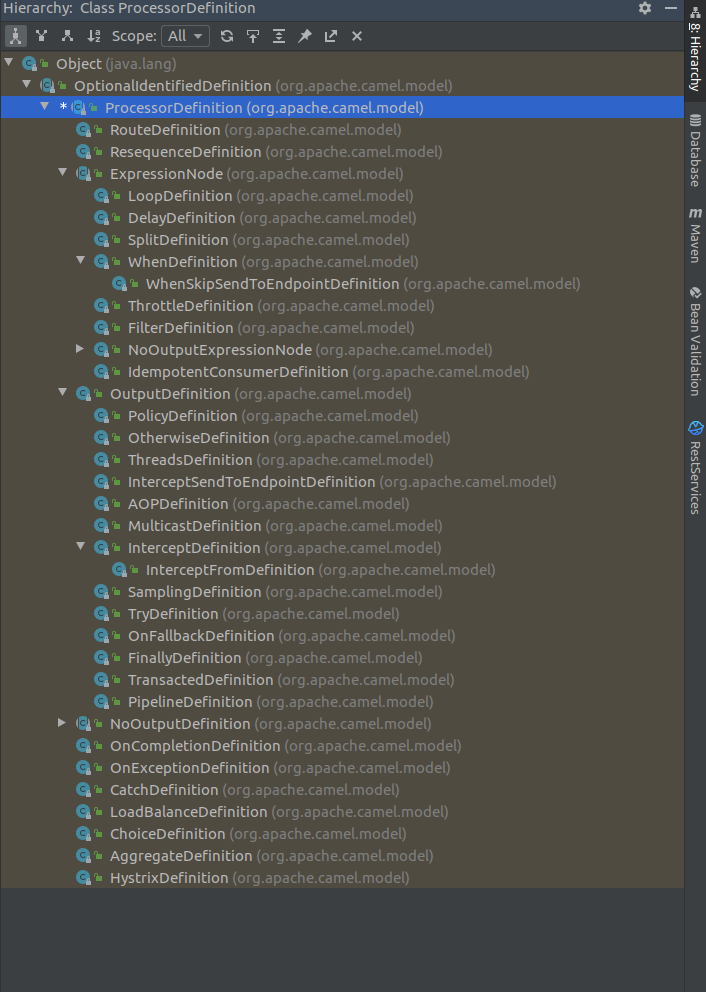The image size is (706, 992).
Task: Open the Maven side tab
Action: coord(695,235)
